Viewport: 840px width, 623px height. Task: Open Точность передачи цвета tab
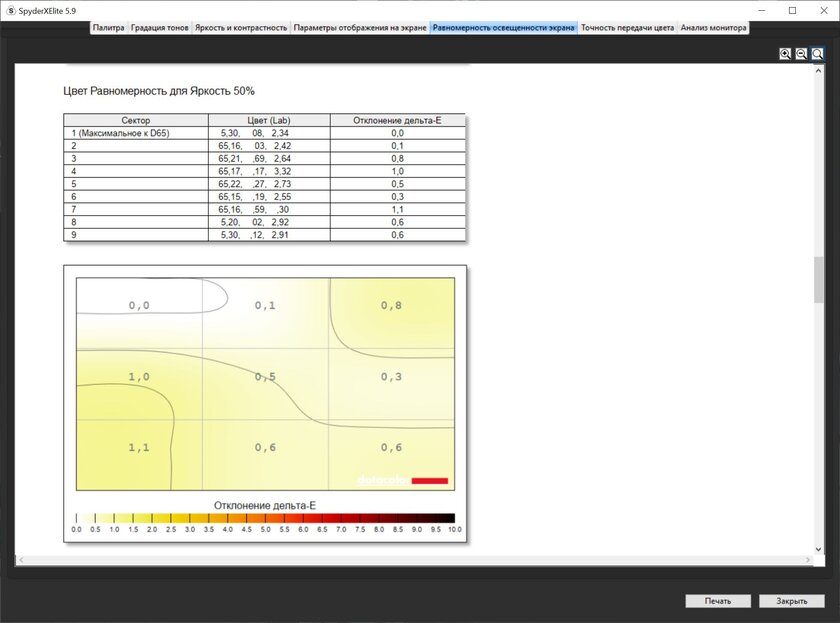click(627, 27)
